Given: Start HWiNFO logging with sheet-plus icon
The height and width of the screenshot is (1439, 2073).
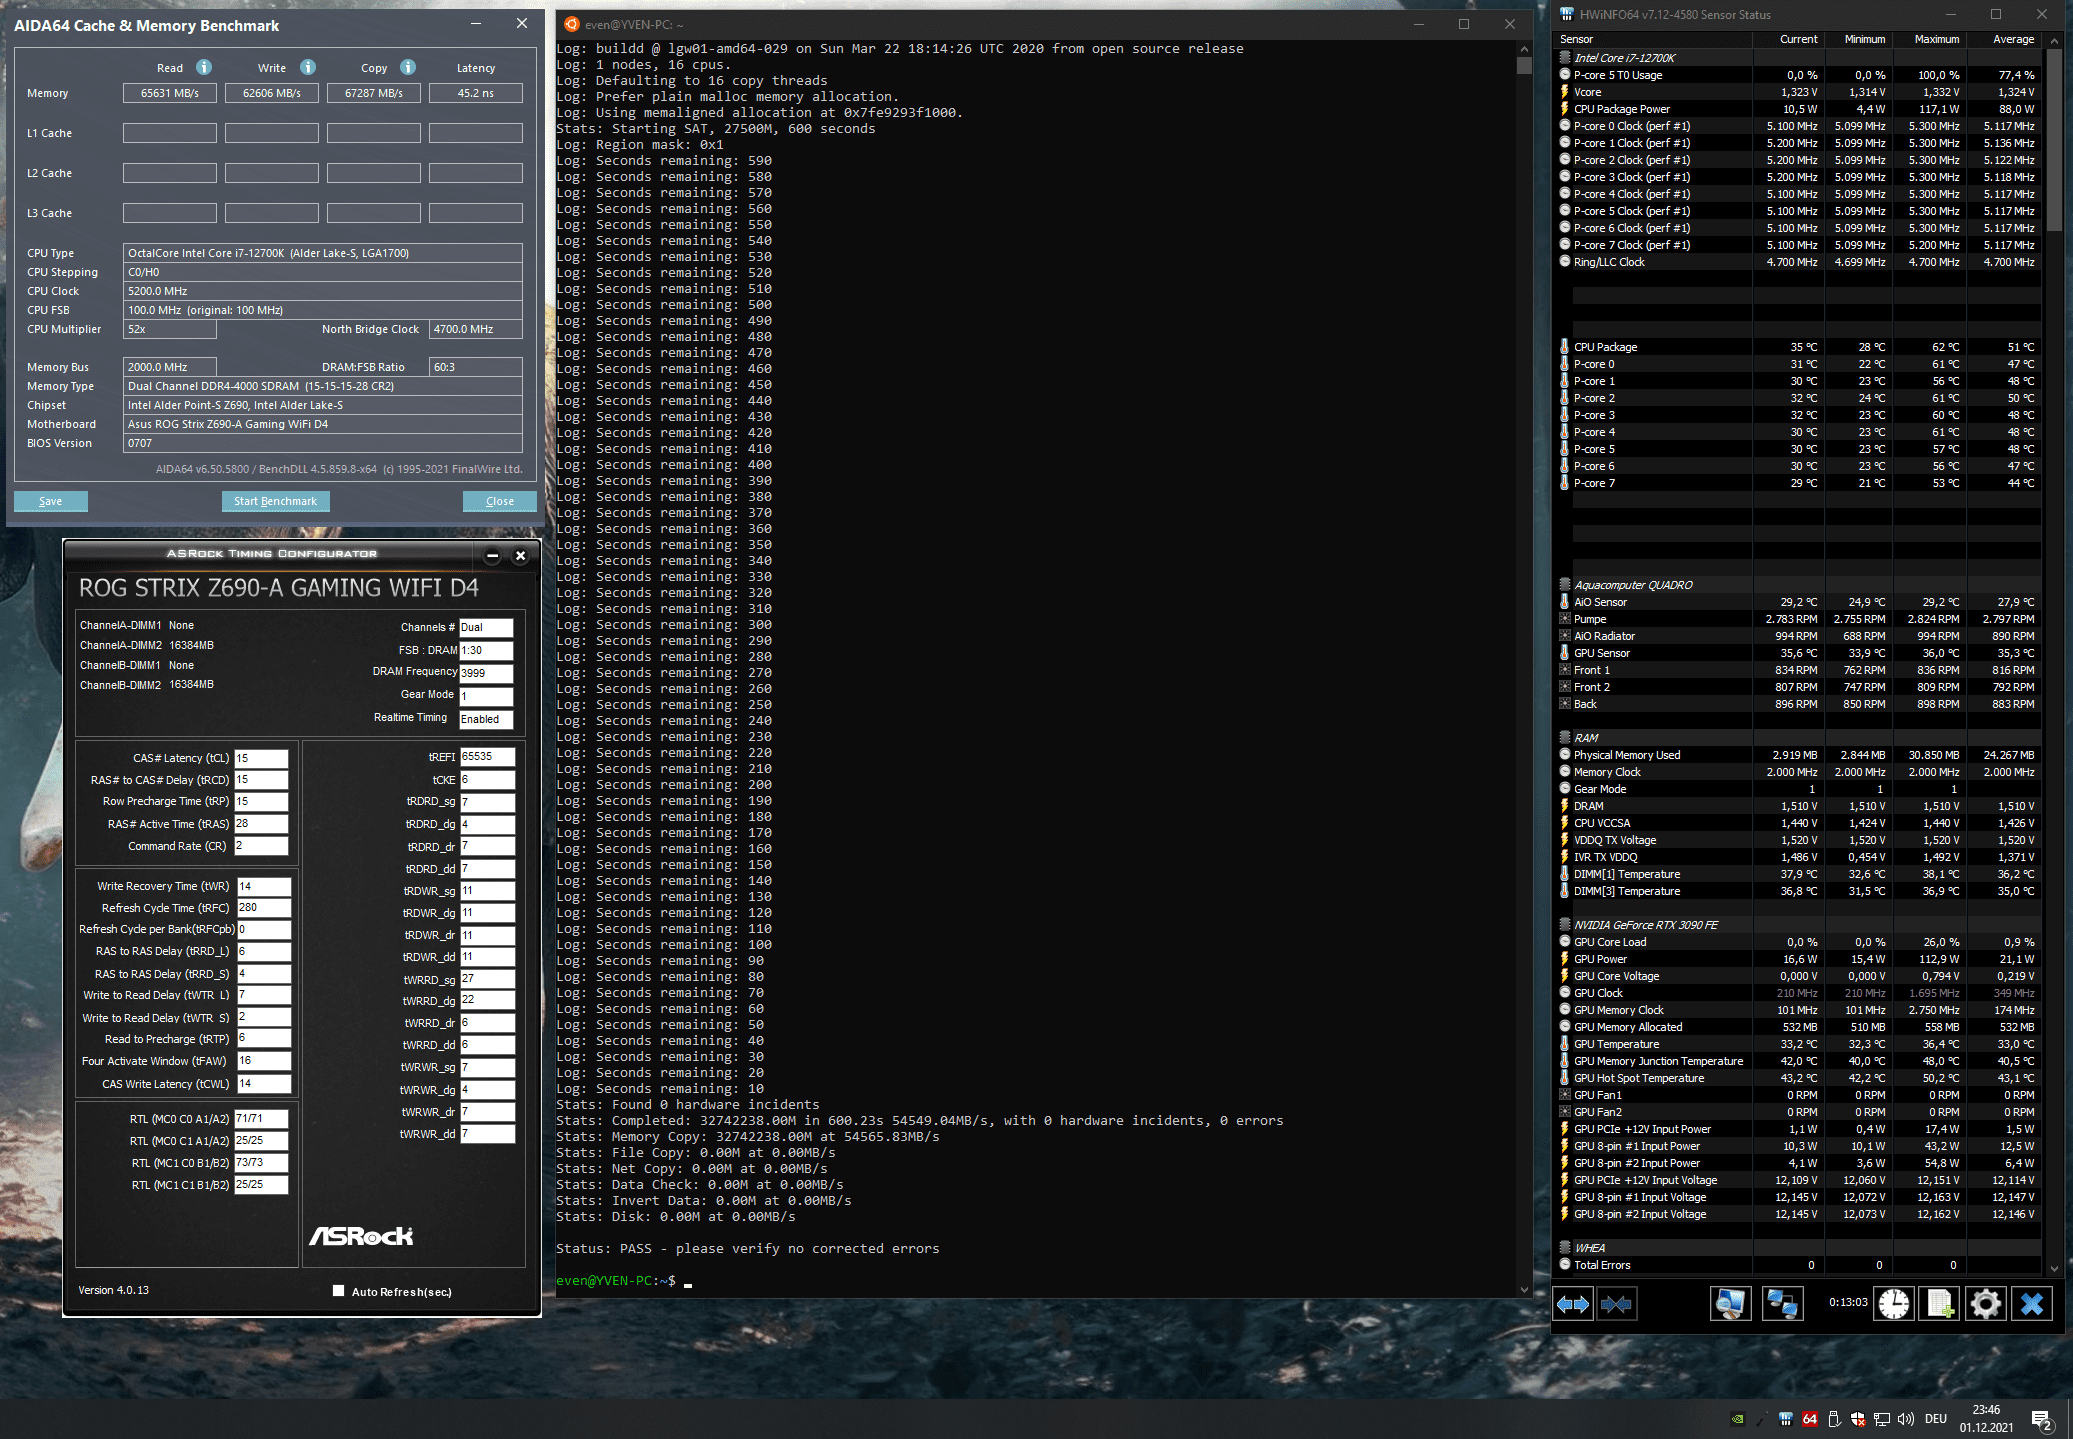Looking at the screenshot, I should coord(1939,1304).
